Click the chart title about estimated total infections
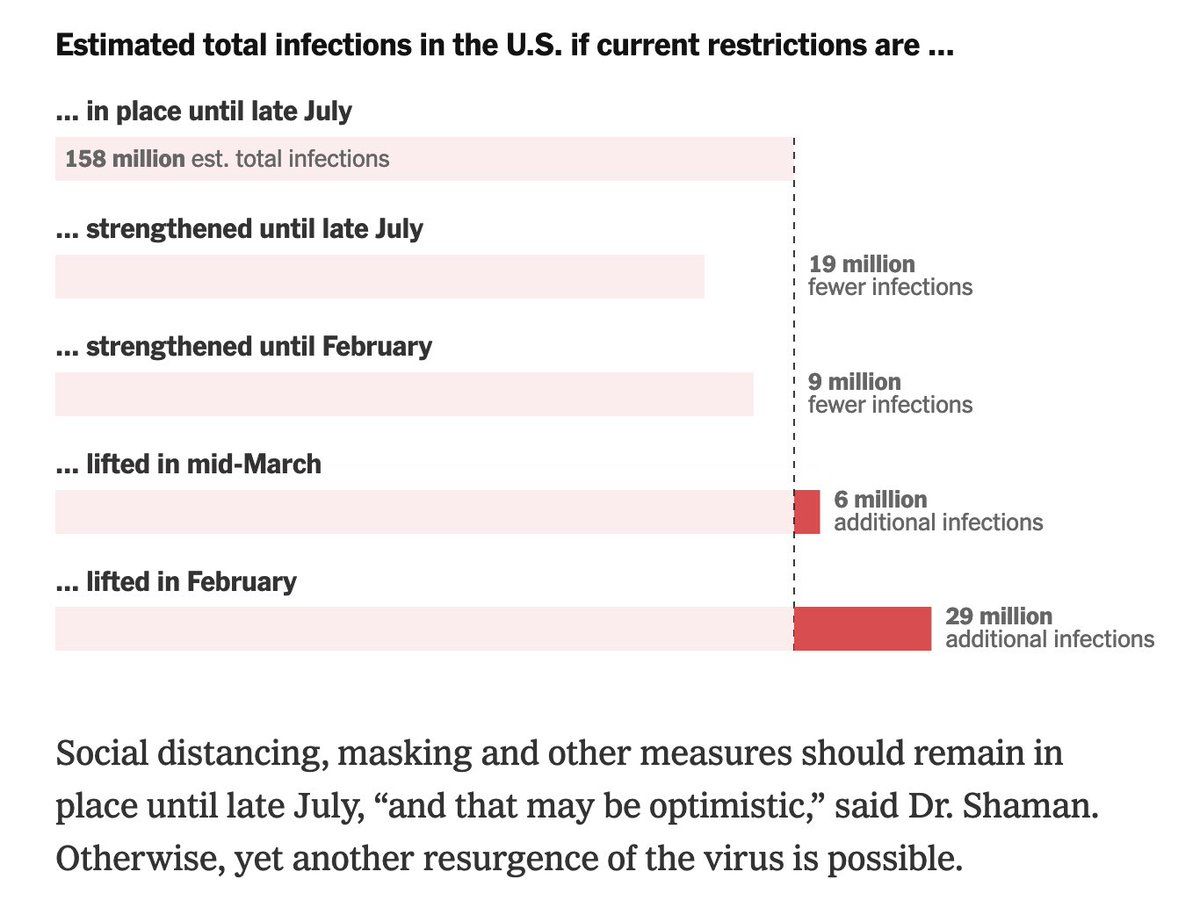The width and height of the screenshot is (1200, 915). click(504, 47)
